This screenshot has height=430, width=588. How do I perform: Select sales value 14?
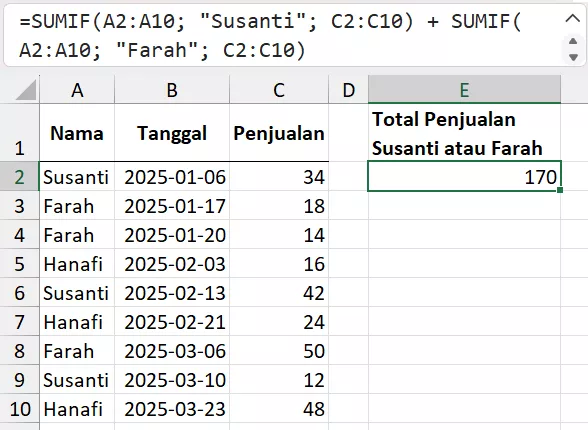[x=279, y=234]
